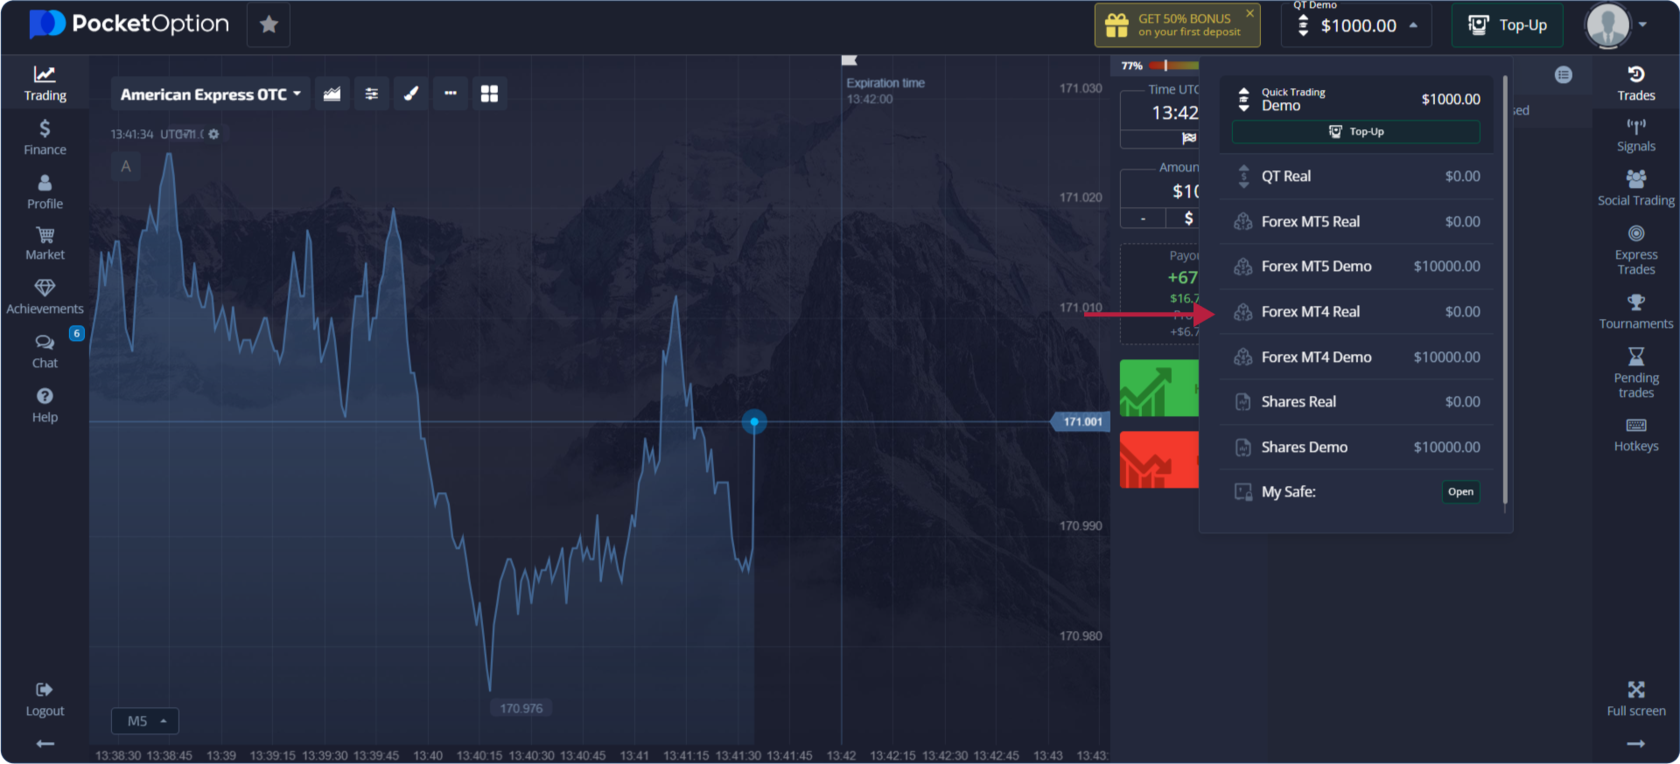Click the expiration flag marker

(x=849, y=61)
